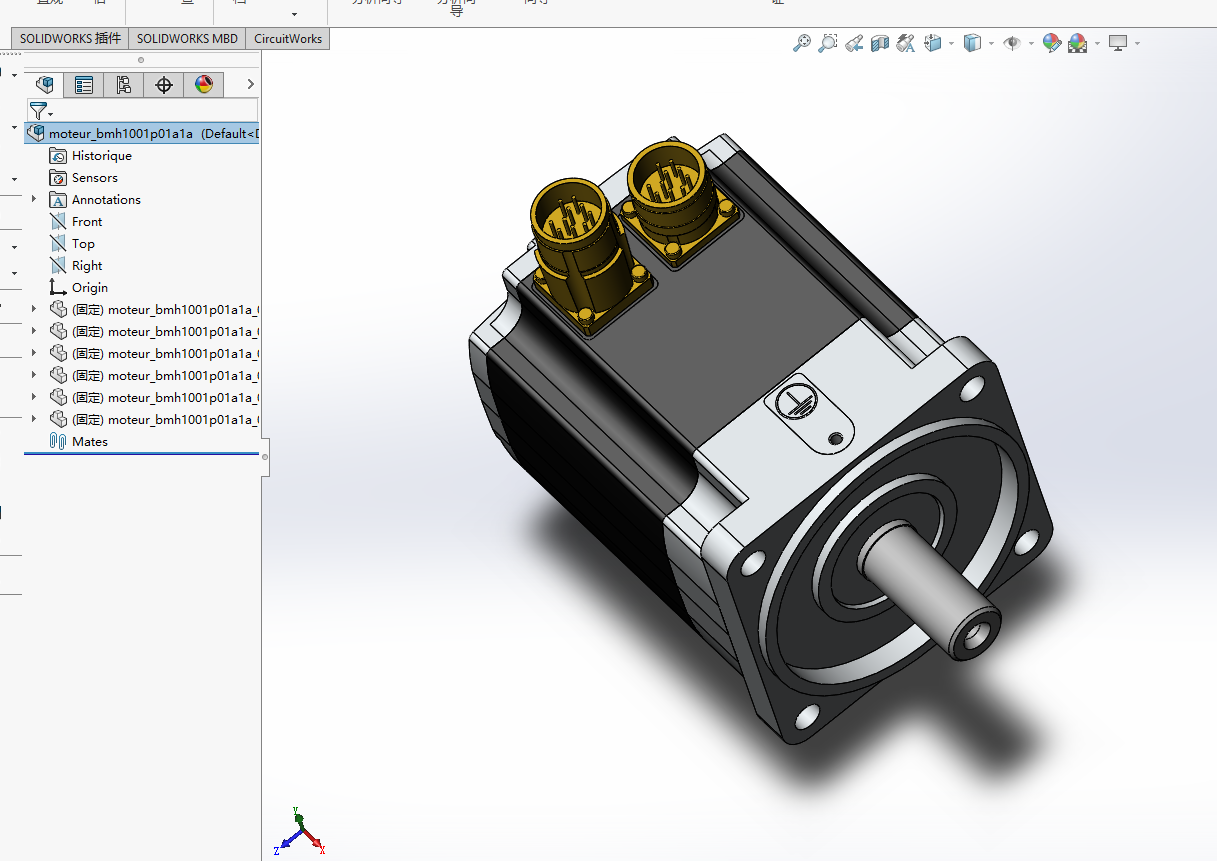Image resolution: width=1217 pixels, height=861 pixels.
Task: Click the Apply Scene icon
Action: [1077, 43]
